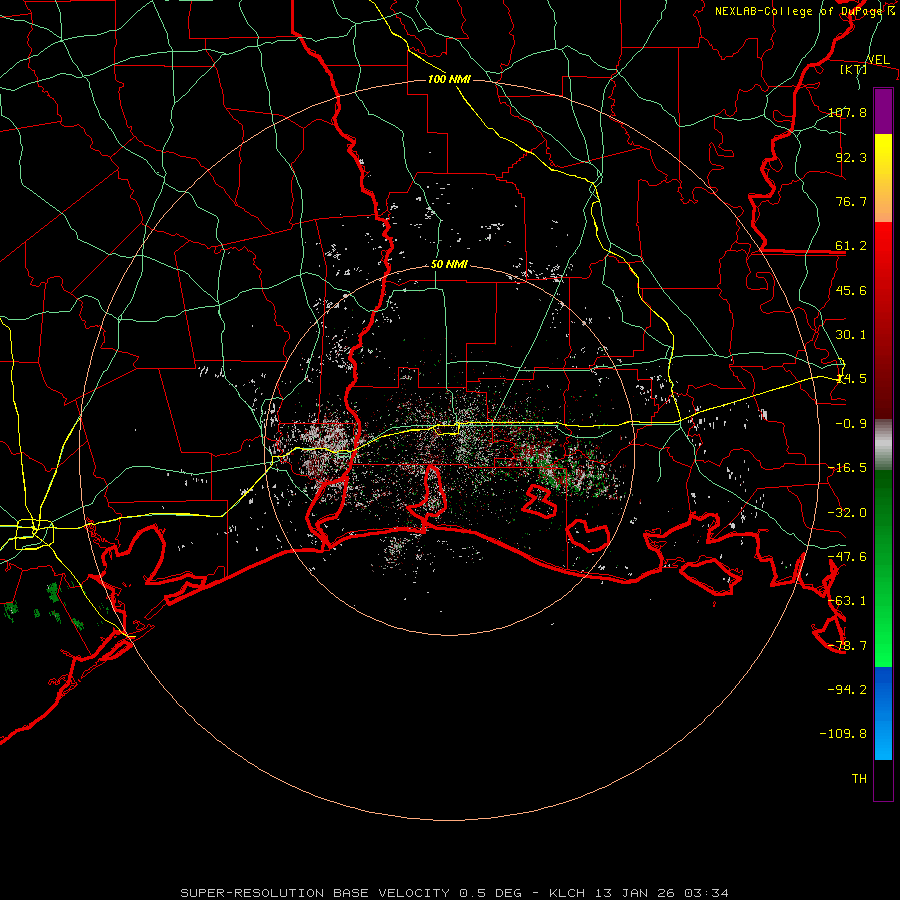Image resolution: width=900 pixels, height=900 pixels.
Task: Click the -16.5 velocity scale value
Action: [x=847, y=468]
